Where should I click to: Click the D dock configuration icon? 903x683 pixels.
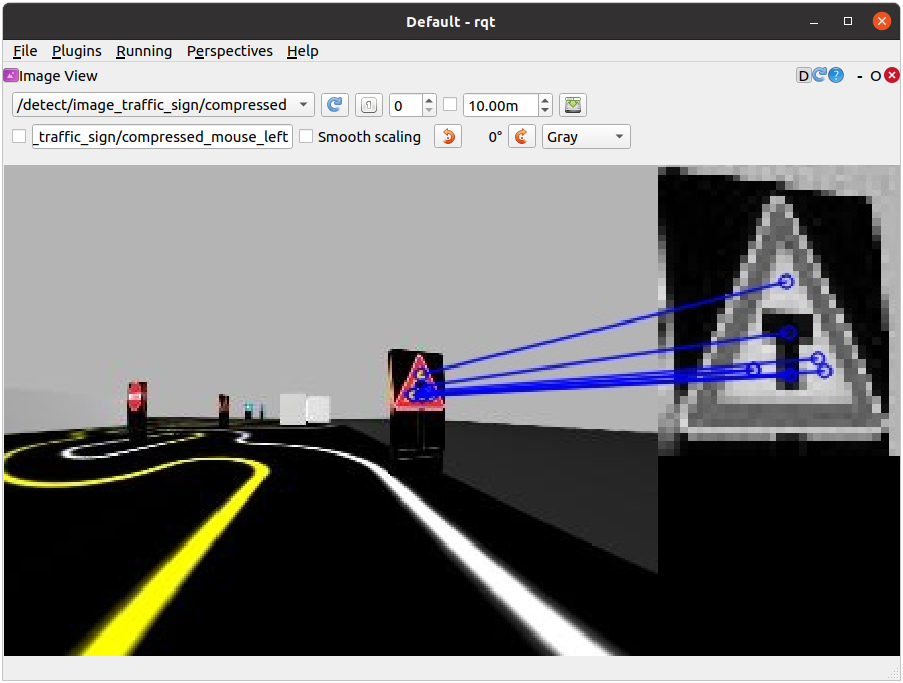tap(803, 76)
